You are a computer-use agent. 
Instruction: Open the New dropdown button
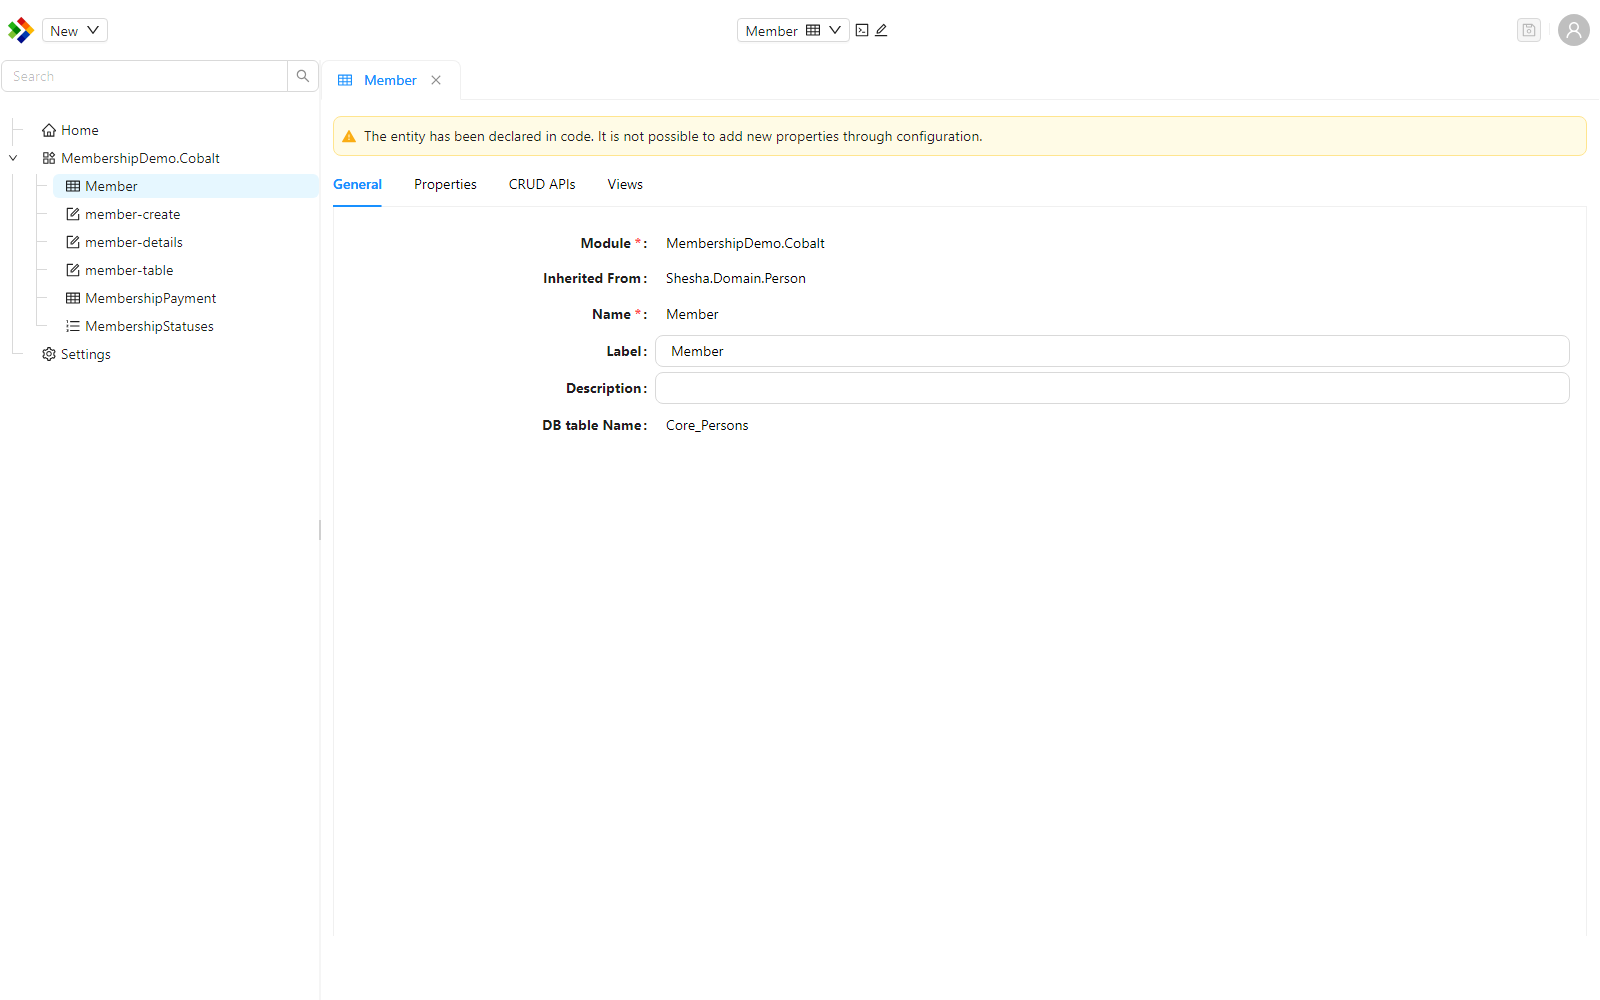(x=75, y=30)
